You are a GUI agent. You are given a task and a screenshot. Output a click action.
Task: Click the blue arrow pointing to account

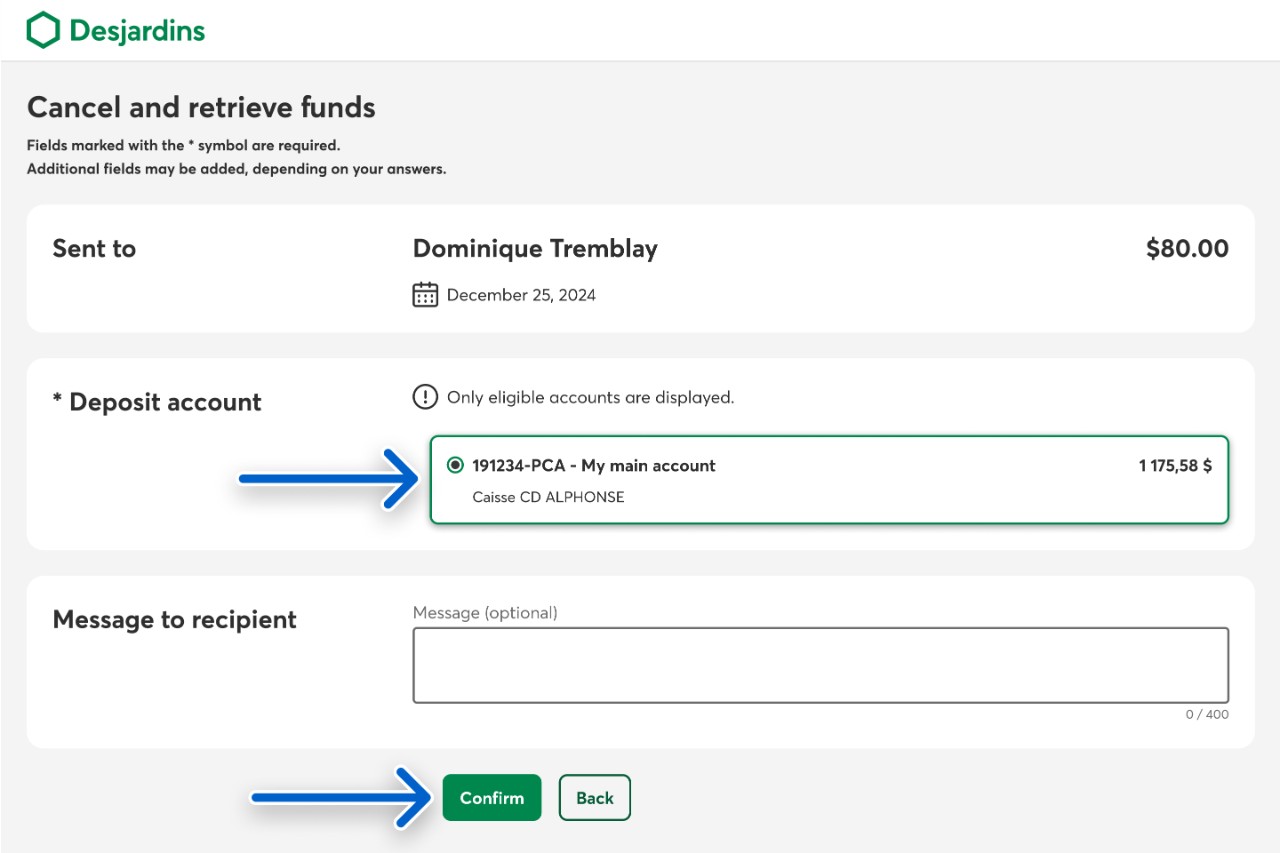click(330, 479)
